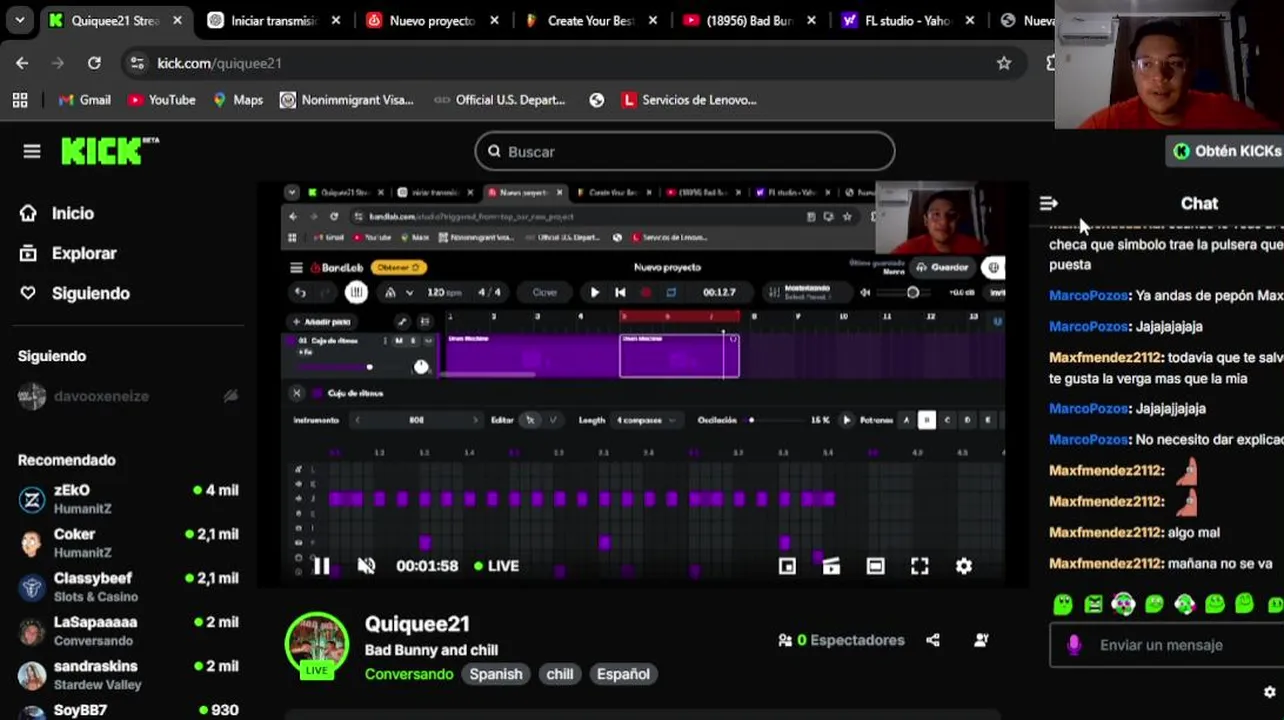Viewport: 1284px width, 720px height.
Task: Open the Quiquee21 channel avatar
Action: [x=317, y=645]
